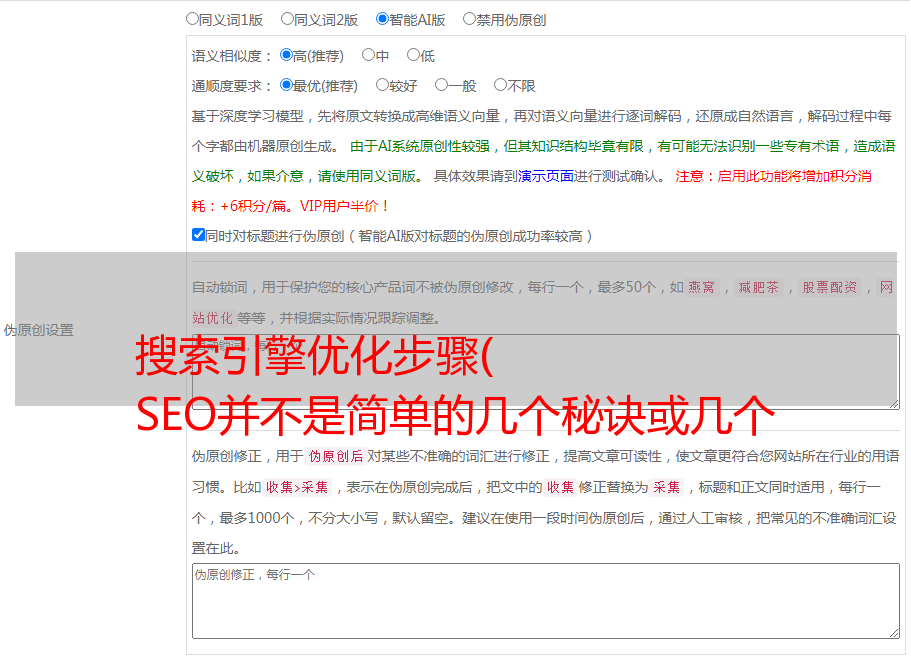Set 语义相似度 to 中

(368, 55)
